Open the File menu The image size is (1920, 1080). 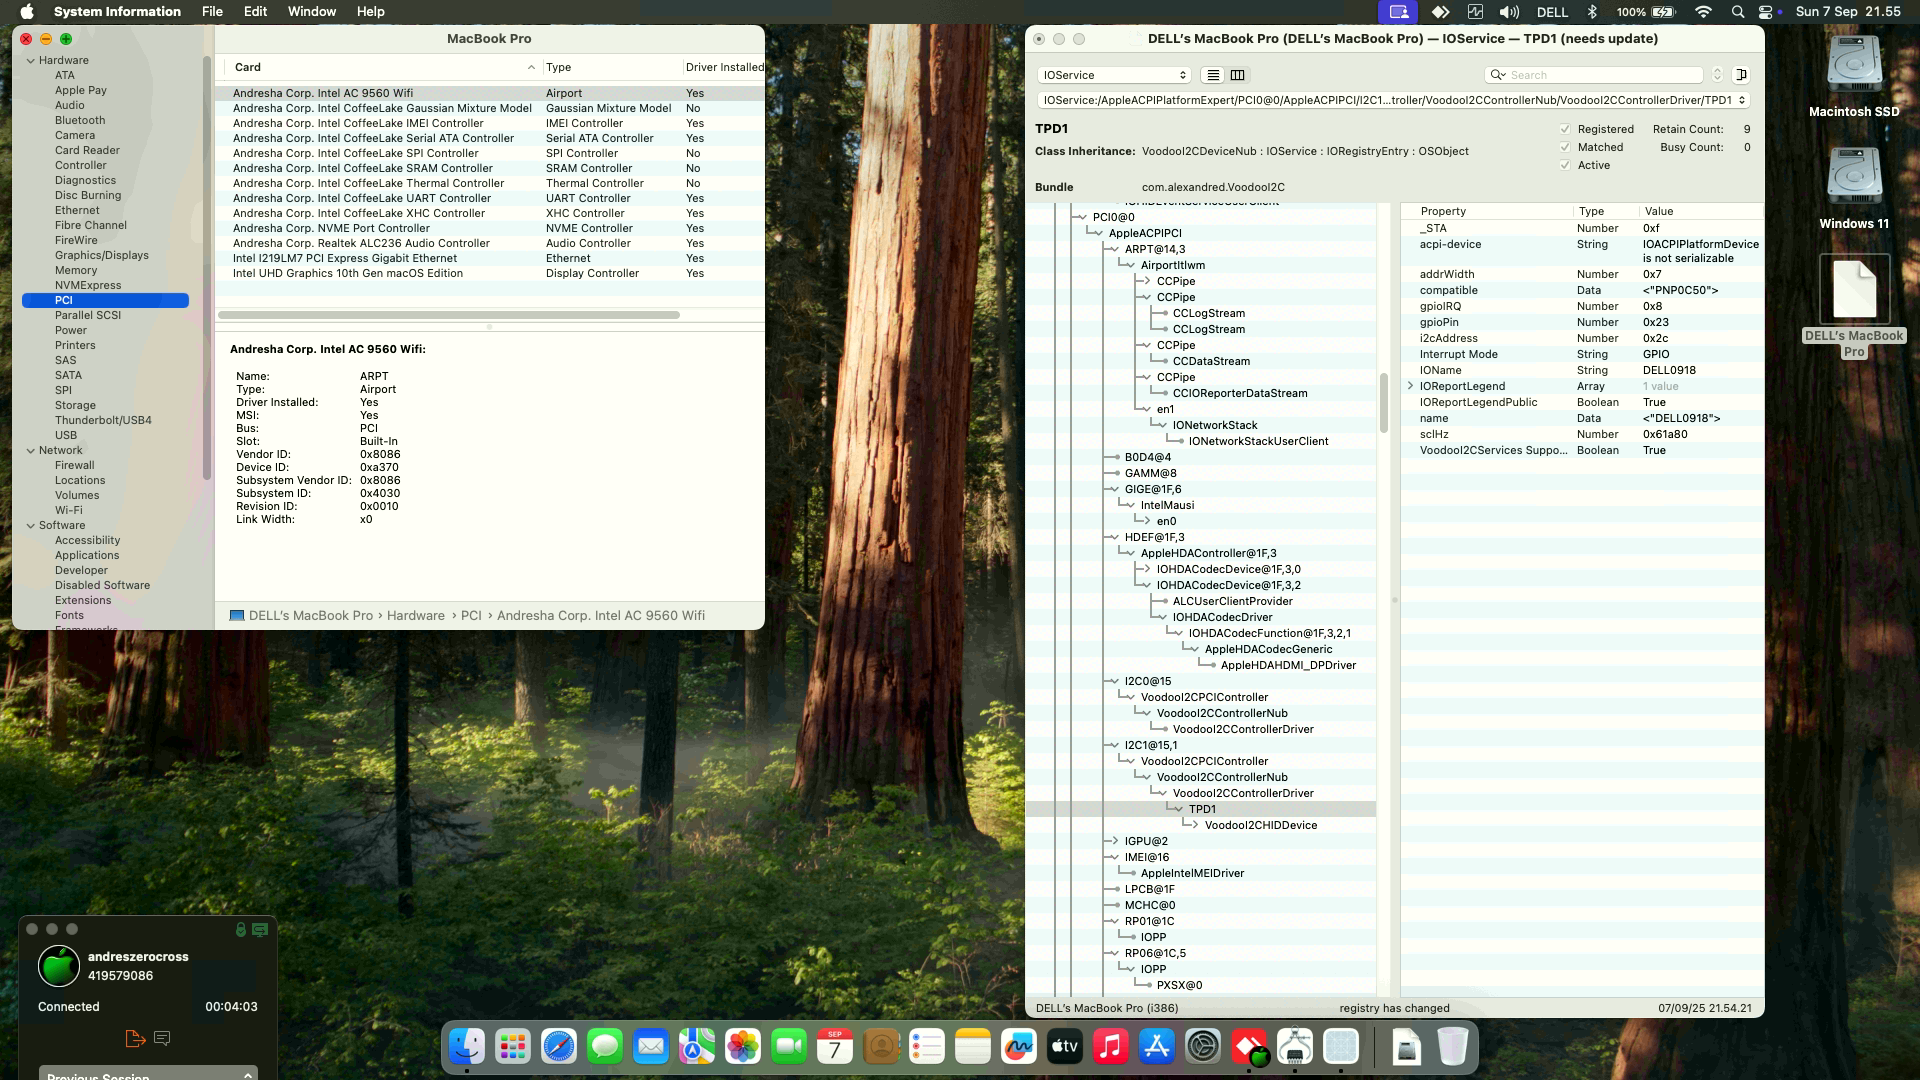pyautogui.click(x=212, y=12)
